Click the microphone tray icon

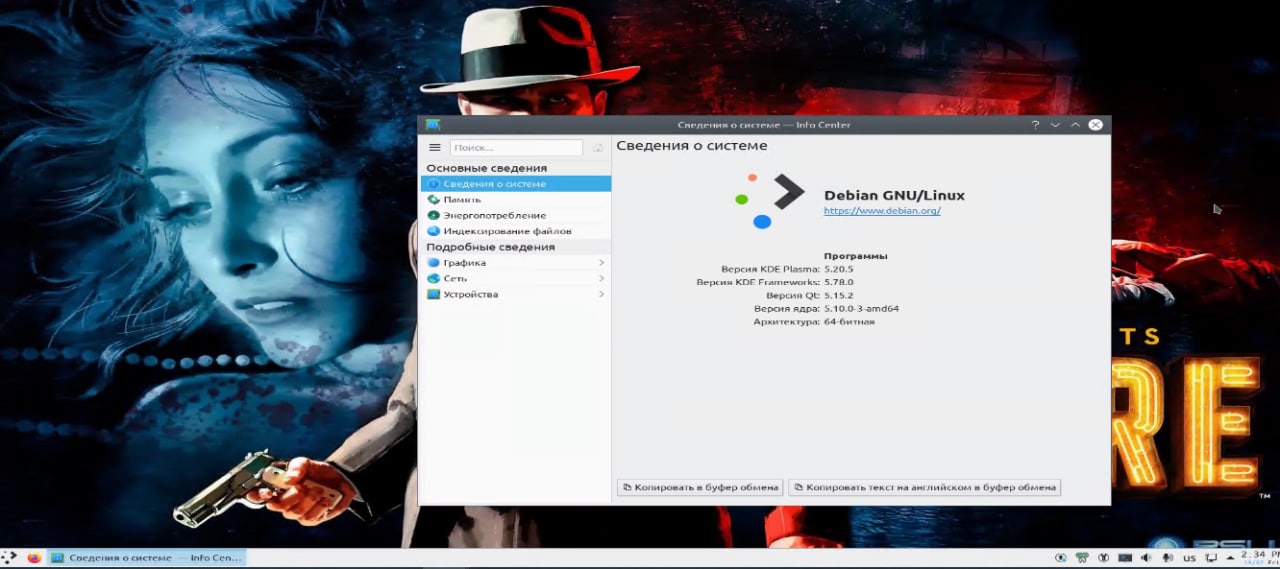tap(1167, 558)
